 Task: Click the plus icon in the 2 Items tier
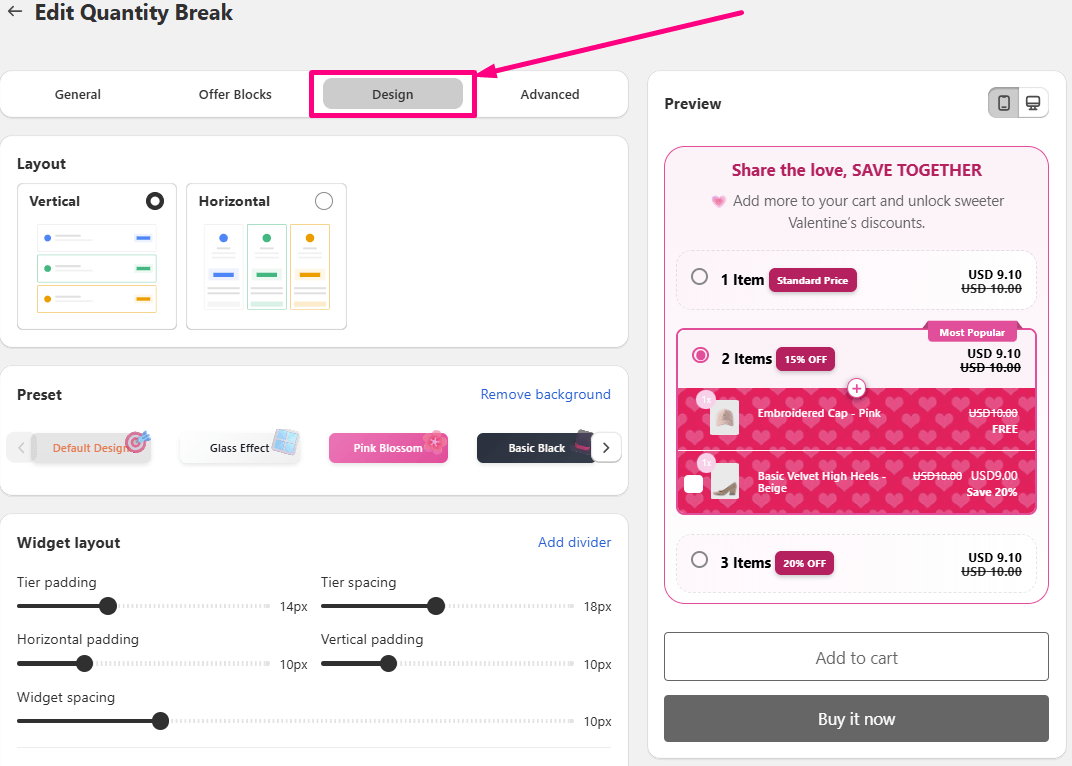click(856, 388)
